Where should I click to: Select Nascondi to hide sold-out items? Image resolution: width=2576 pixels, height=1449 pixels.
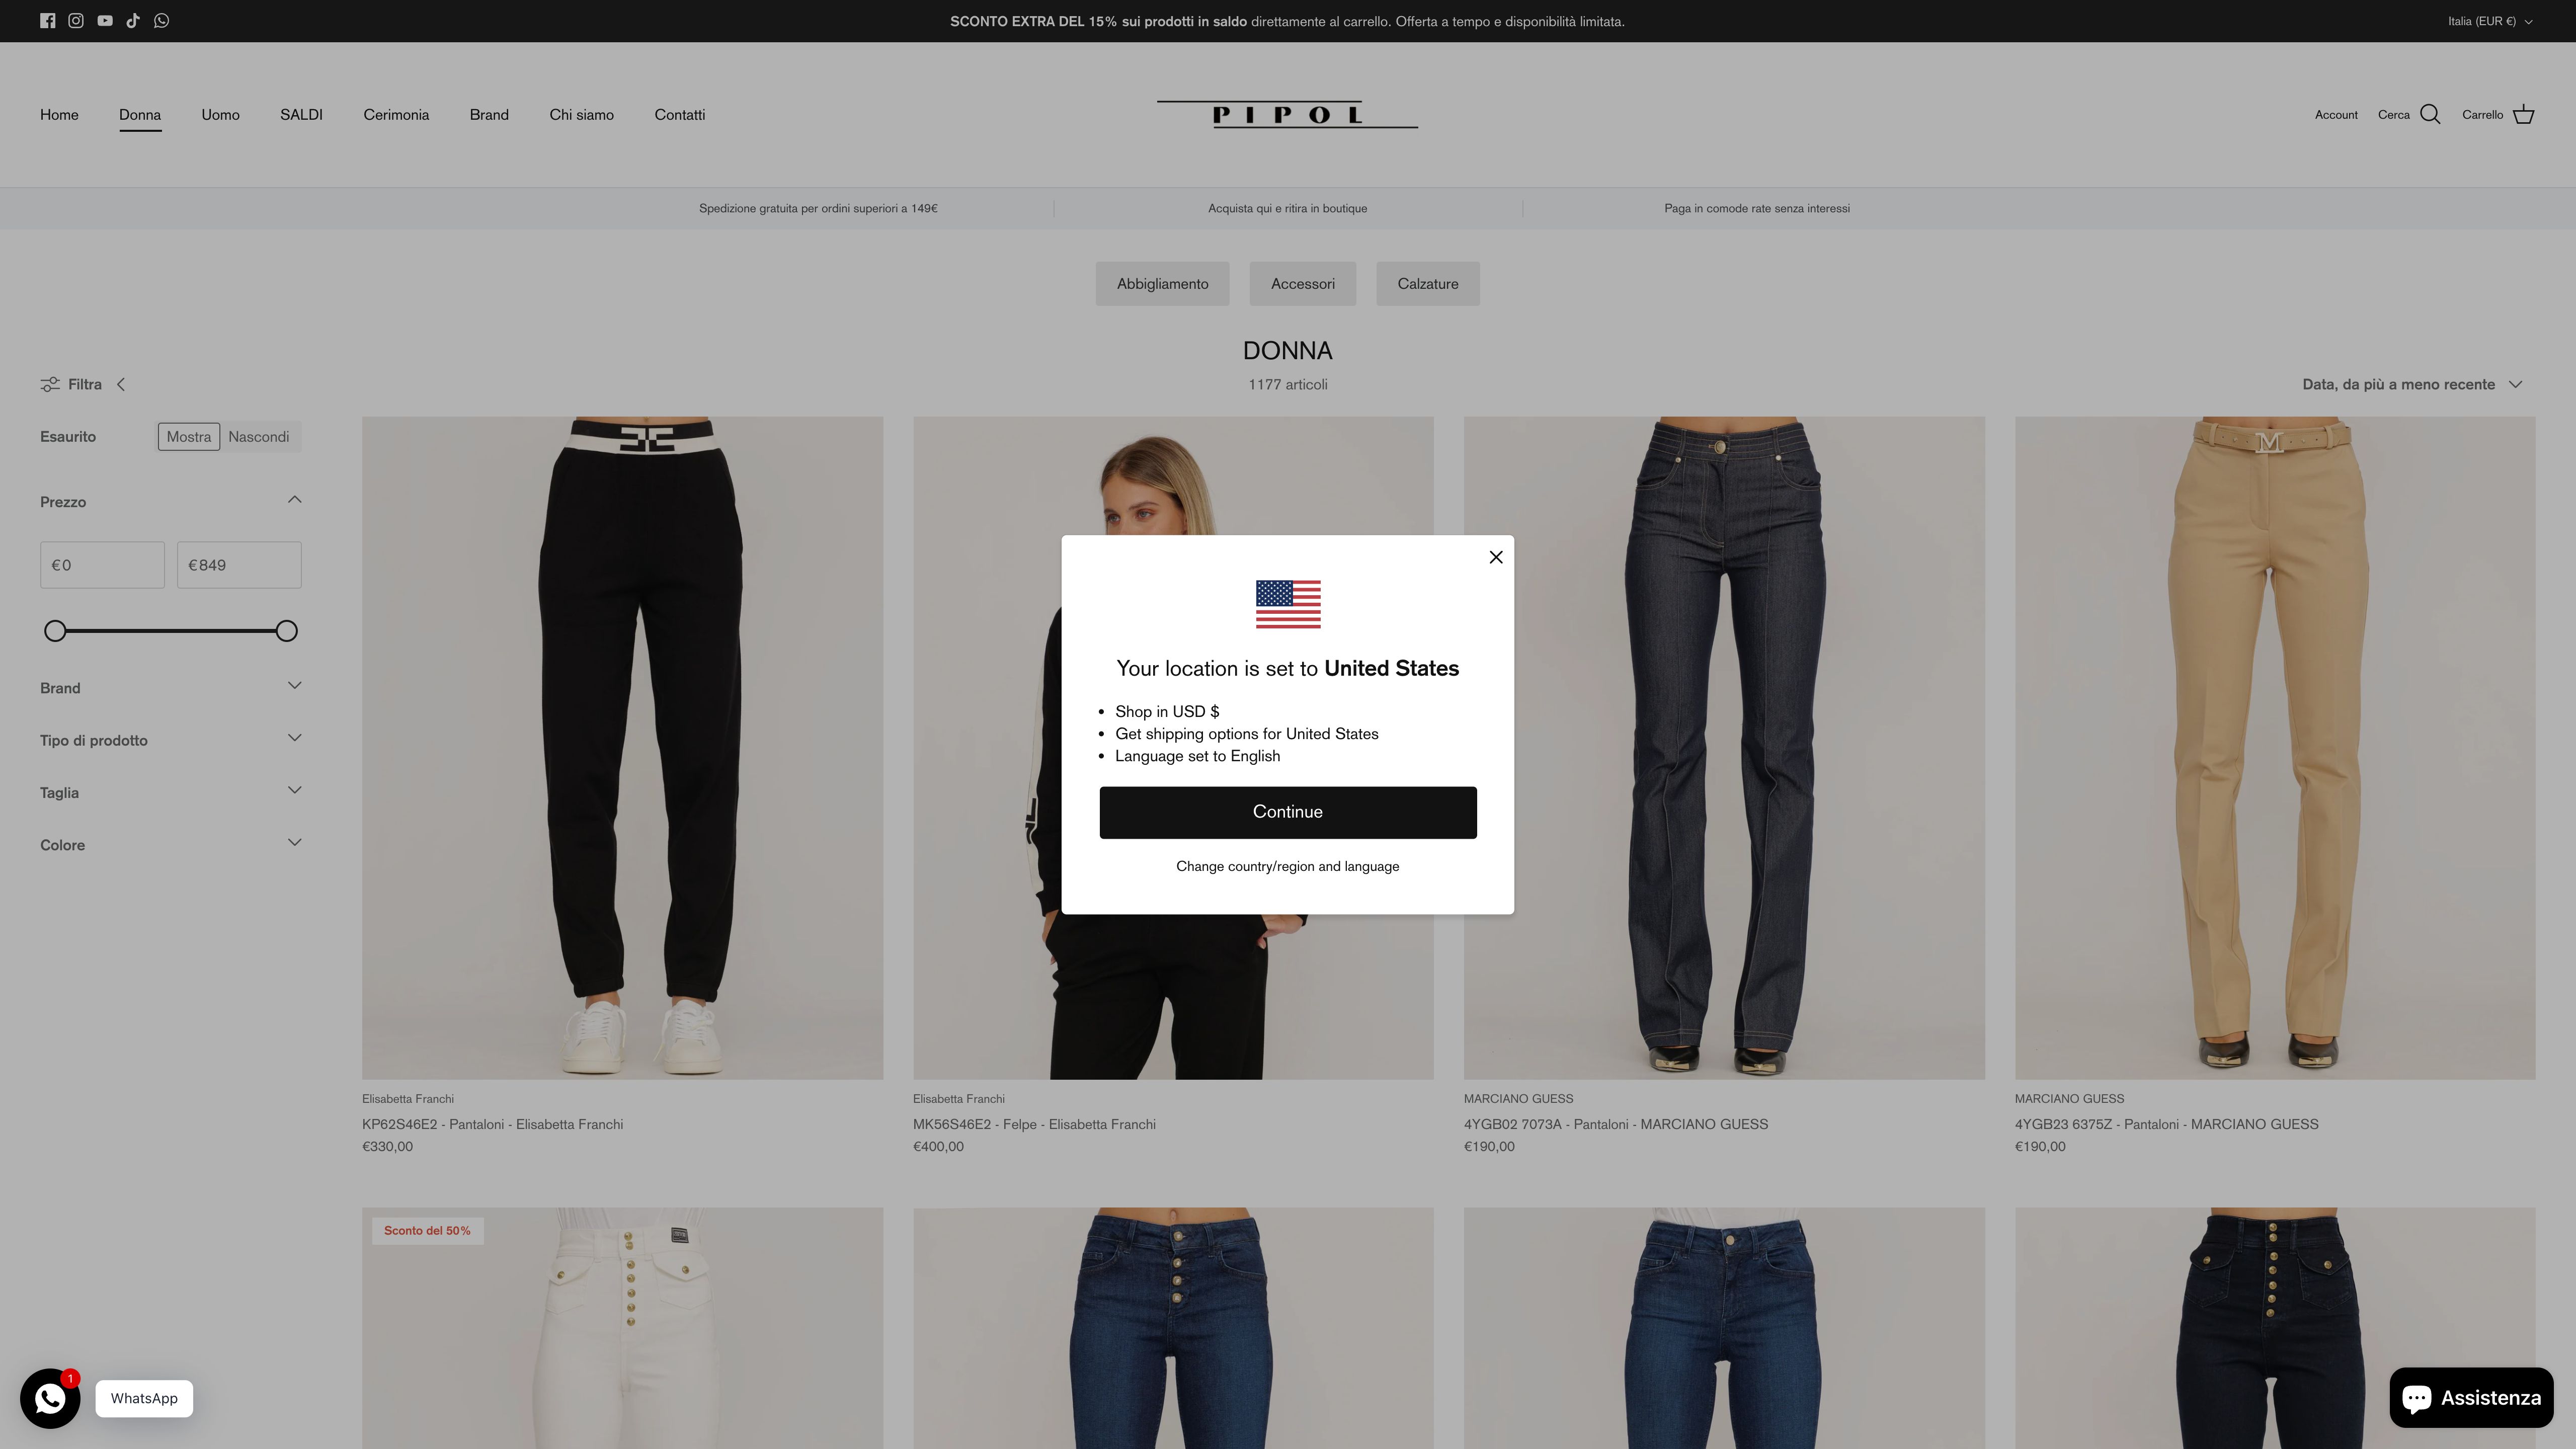coord(259,437)
